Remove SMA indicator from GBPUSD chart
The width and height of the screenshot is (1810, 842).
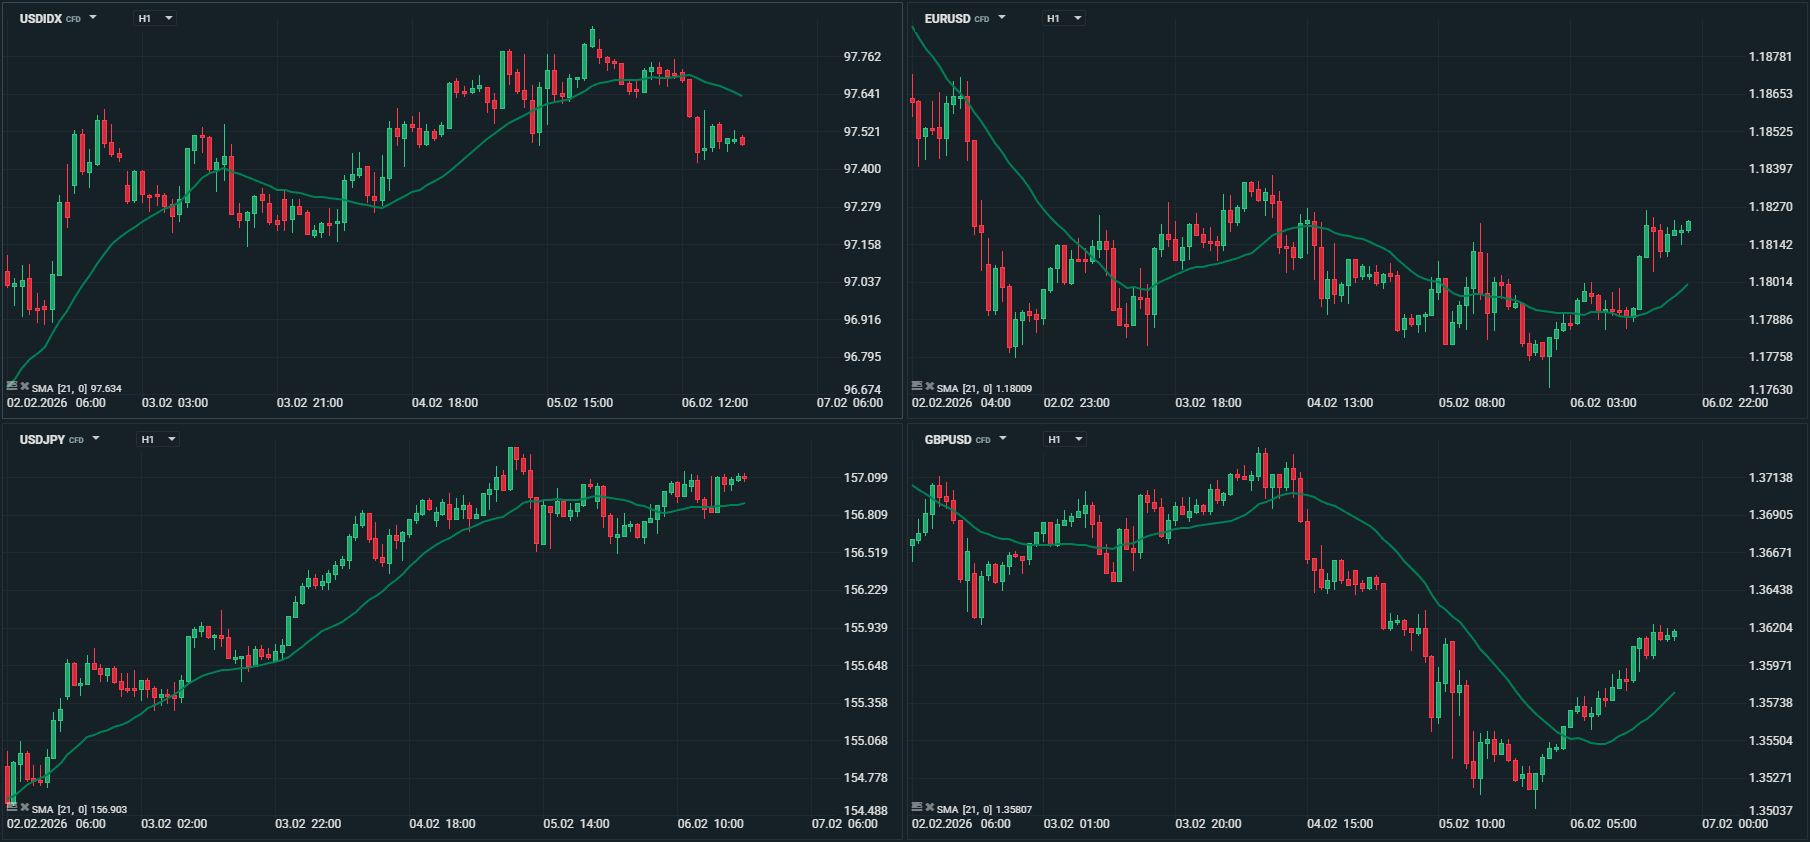click(x=930, y=807)
